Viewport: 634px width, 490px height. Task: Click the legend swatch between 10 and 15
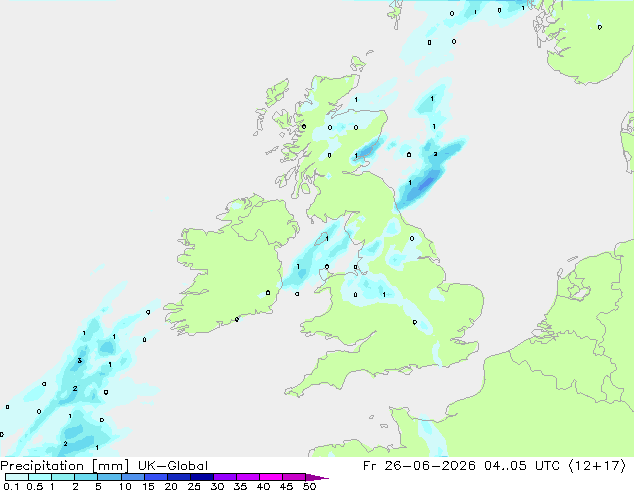132,477
